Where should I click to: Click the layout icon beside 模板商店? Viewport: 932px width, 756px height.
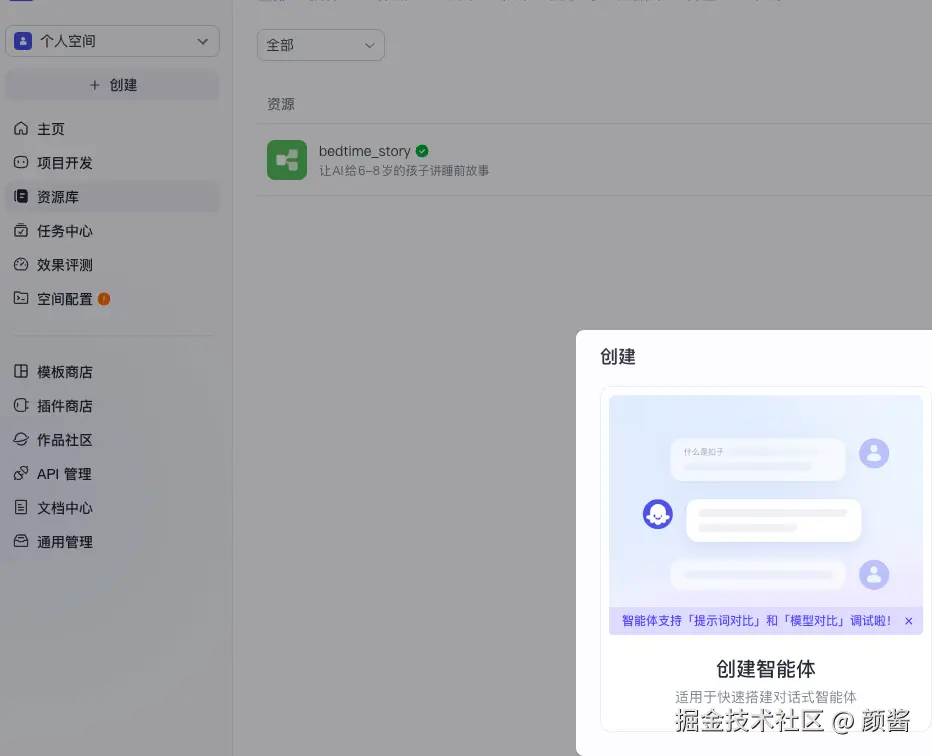click(x=21, y=371)
